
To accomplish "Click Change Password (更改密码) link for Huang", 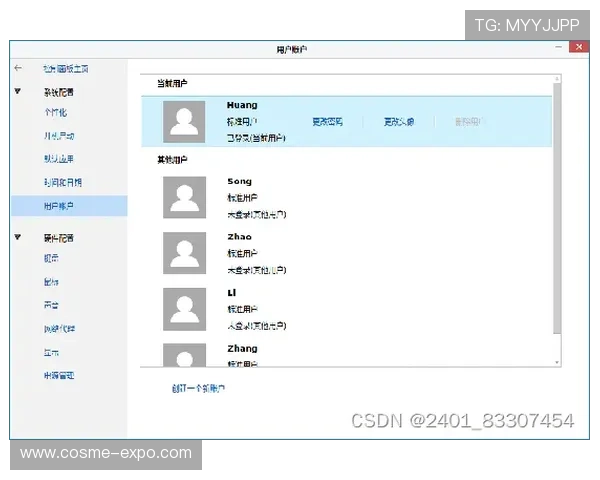I will coord(327,122).
